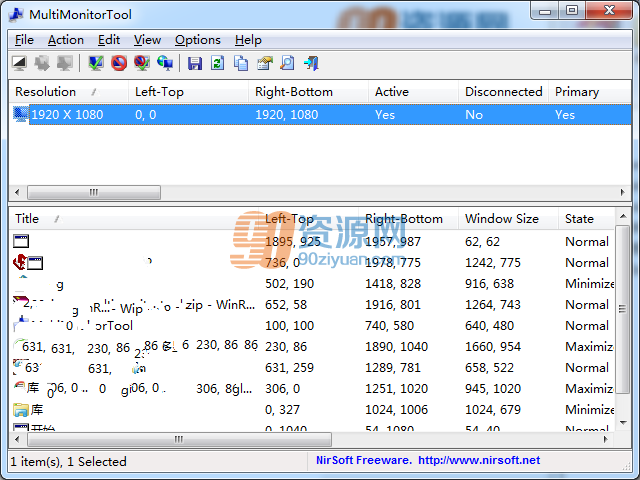Click the 1978, 775 Right-Bottom cell
Viewport: 640px width, 480px height.
[x=393, y=262]
